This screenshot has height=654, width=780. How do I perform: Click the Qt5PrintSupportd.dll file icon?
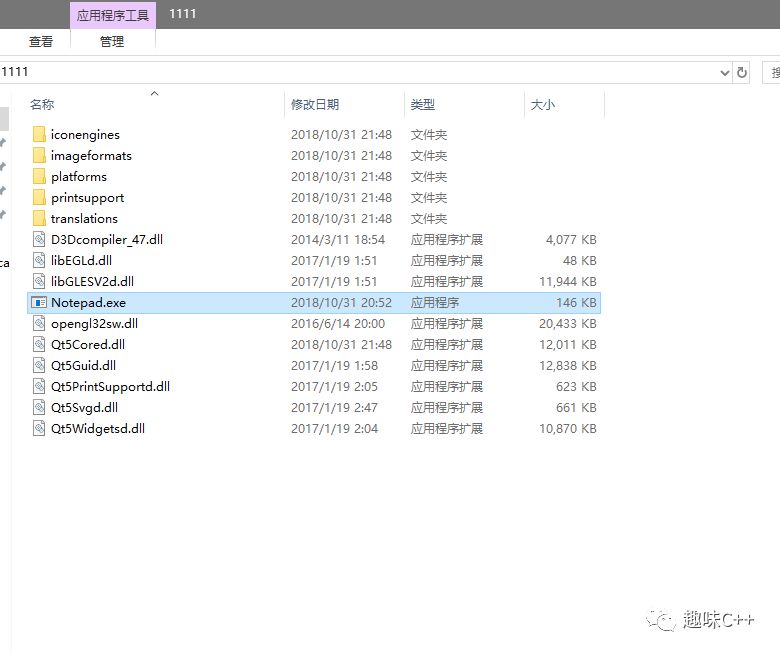pos(39,386)
